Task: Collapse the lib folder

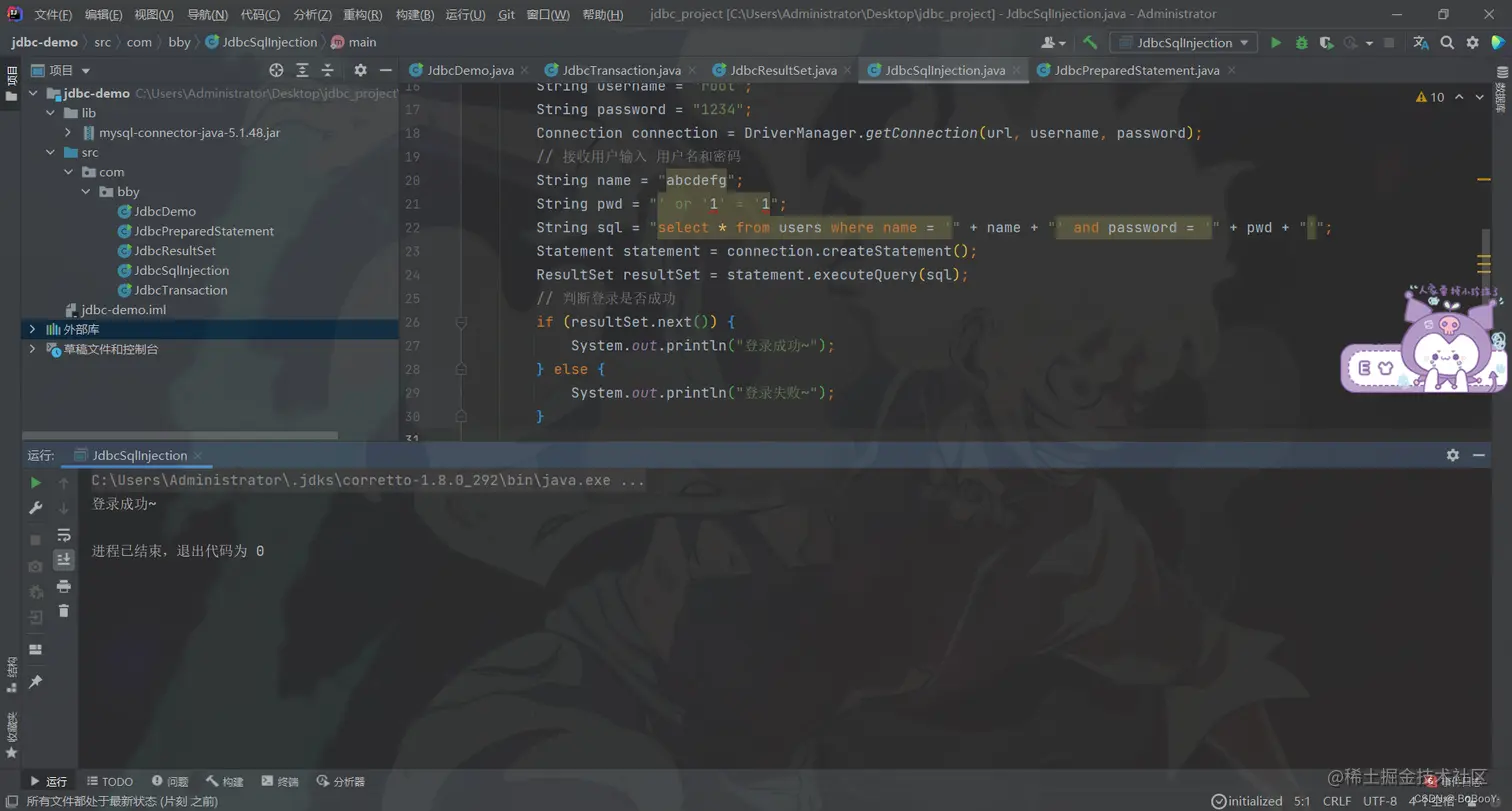Action: coord(51,113)
